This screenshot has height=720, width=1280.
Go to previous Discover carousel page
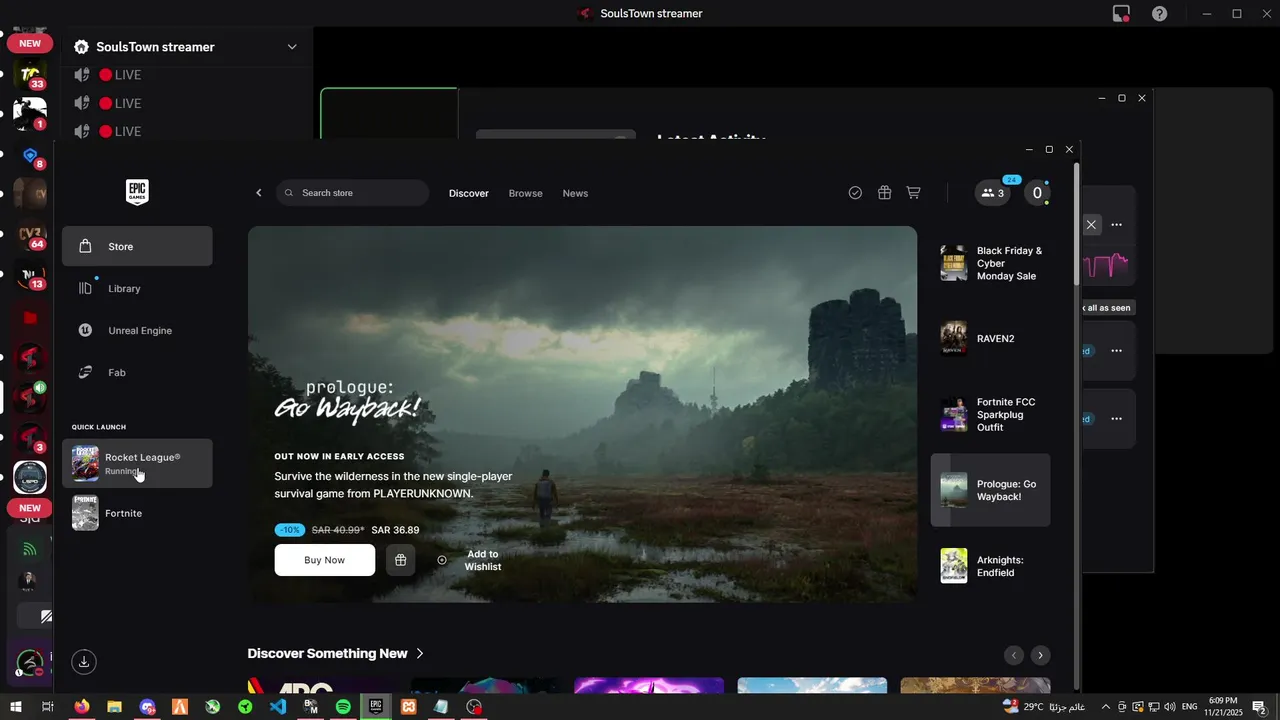[1014, 655]
